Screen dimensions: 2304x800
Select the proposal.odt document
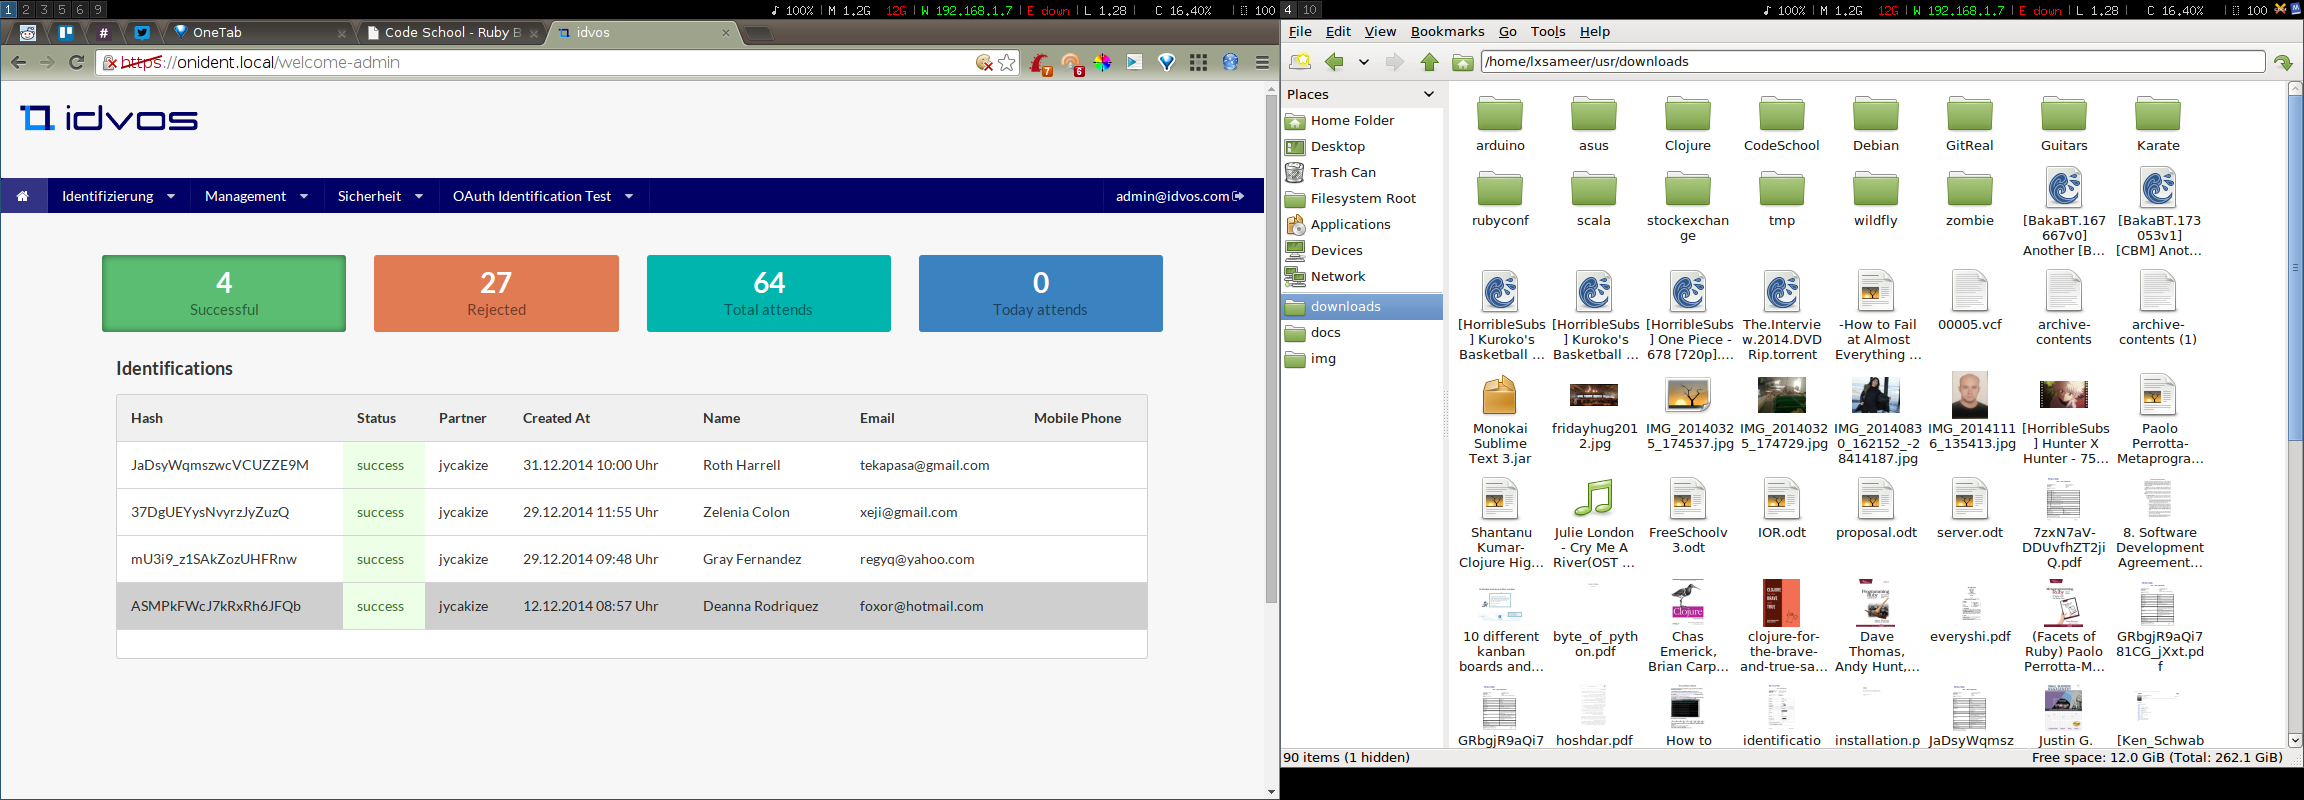point(1876,509)
